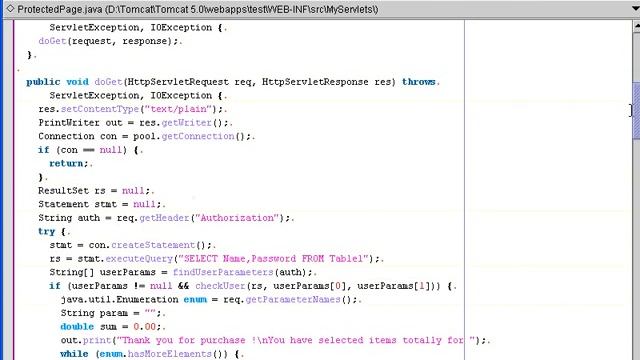Click 'Connection con' declaration
Image resolution: width=640 pixels, height=360 pixels.
coord(78,136)
